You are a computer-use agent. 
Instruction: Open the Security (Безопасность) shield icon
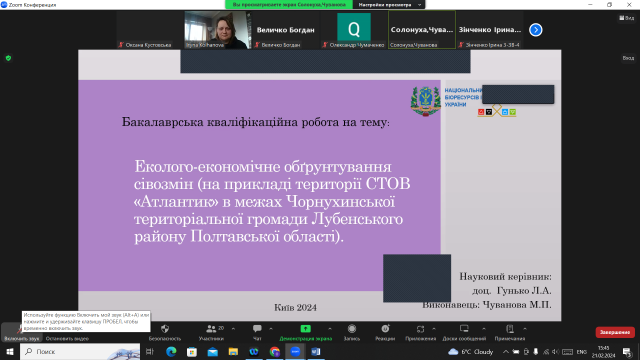tap(165, 329)
